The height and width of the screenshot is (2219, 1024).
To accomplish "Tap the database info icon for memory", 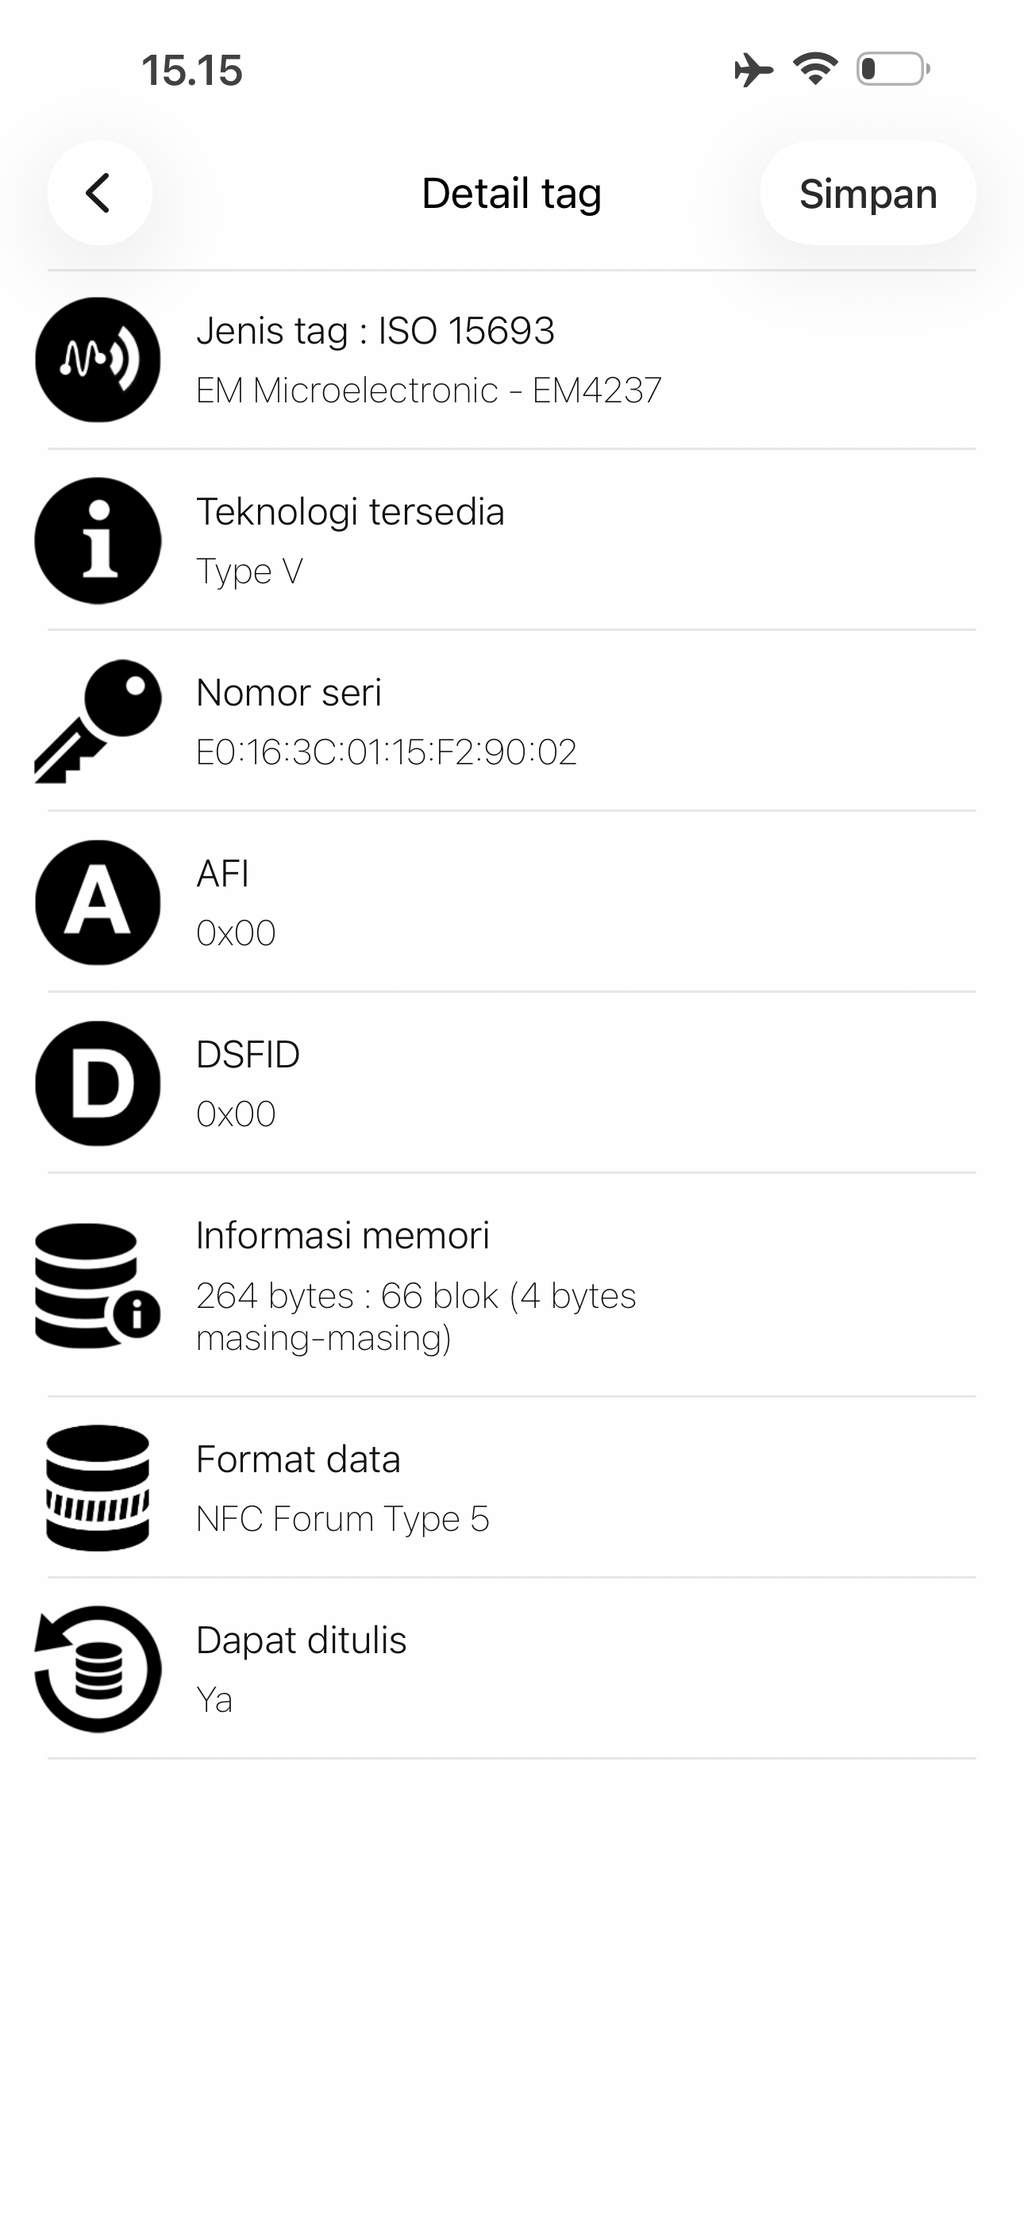I will (98, 1285).
